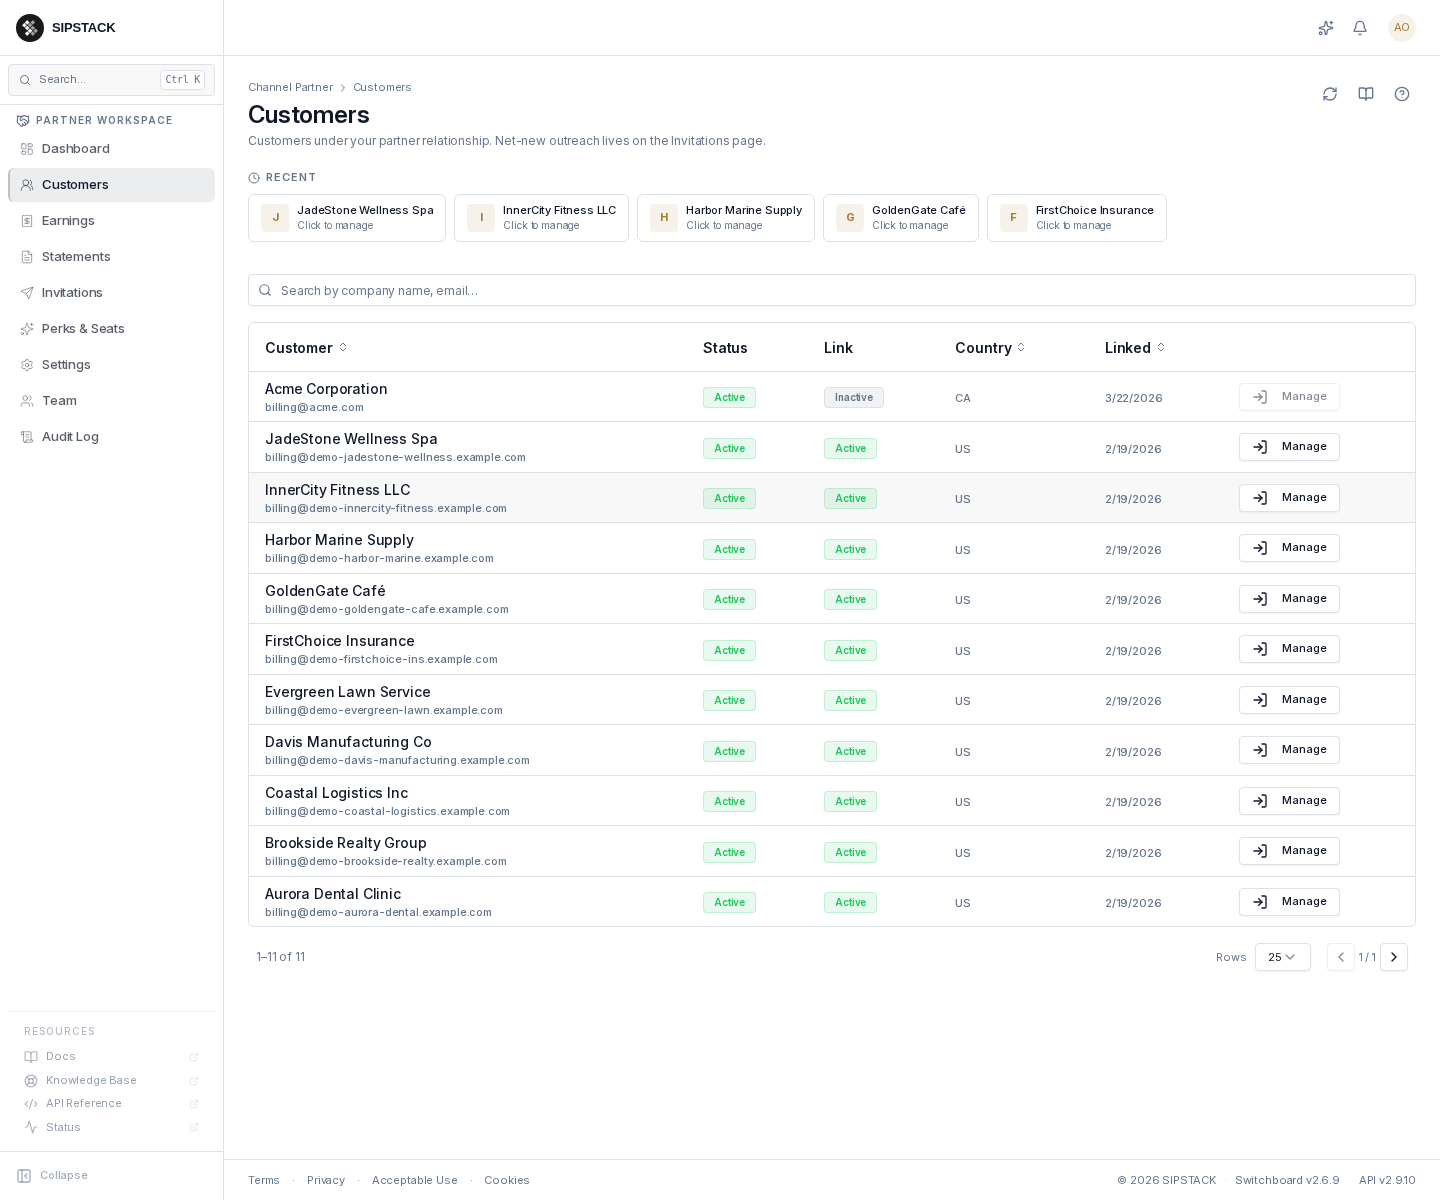Open Terms footer link
Screen dimensions: 1440x1200
264,1180
